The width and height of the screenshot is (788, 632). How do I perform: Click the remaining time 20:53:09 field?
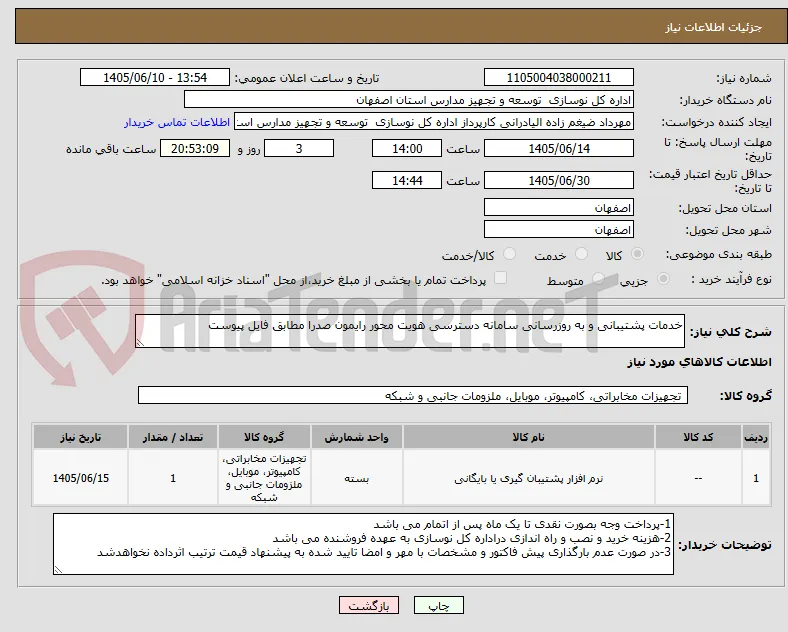click(x=195, y=149)
